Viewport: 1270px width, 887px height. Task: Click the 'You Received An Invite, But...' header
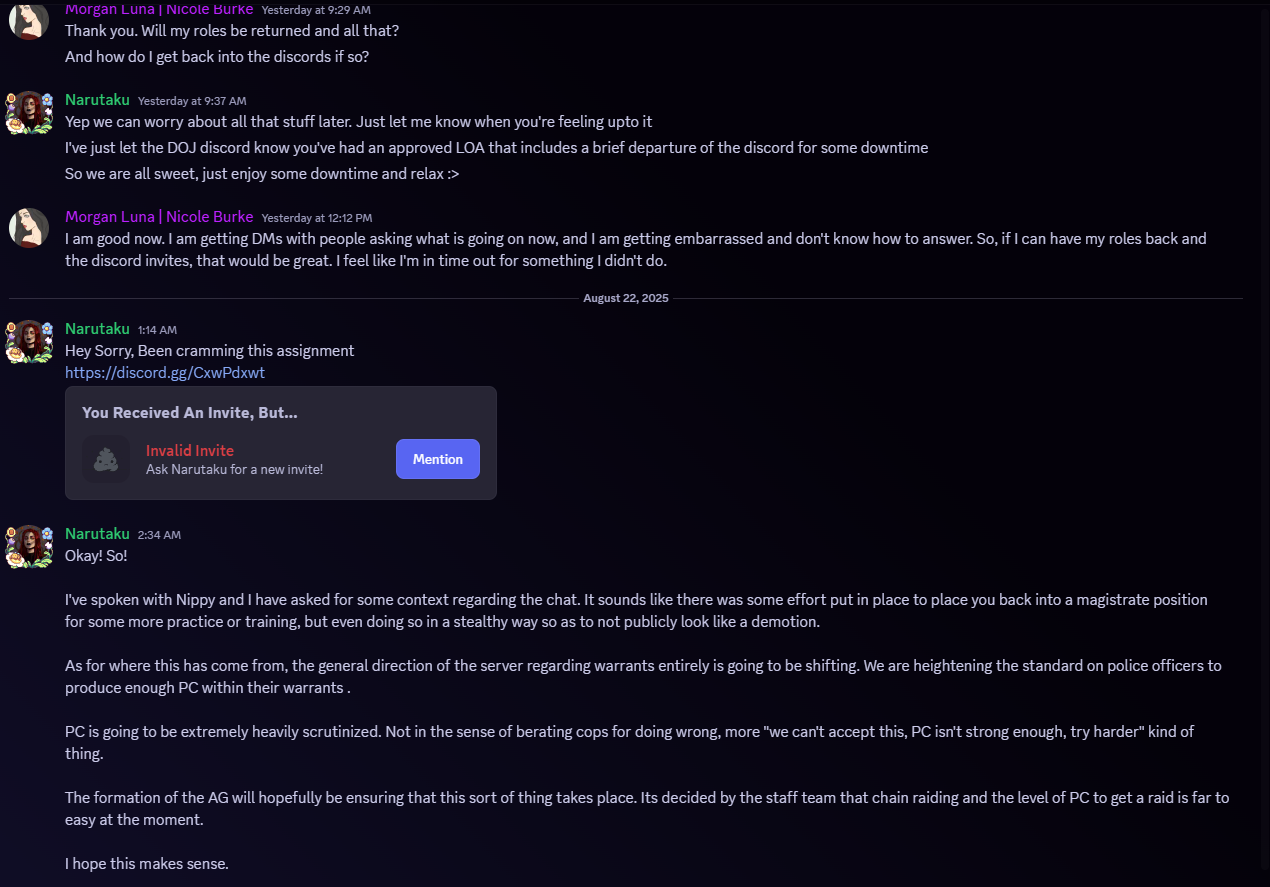190,412
